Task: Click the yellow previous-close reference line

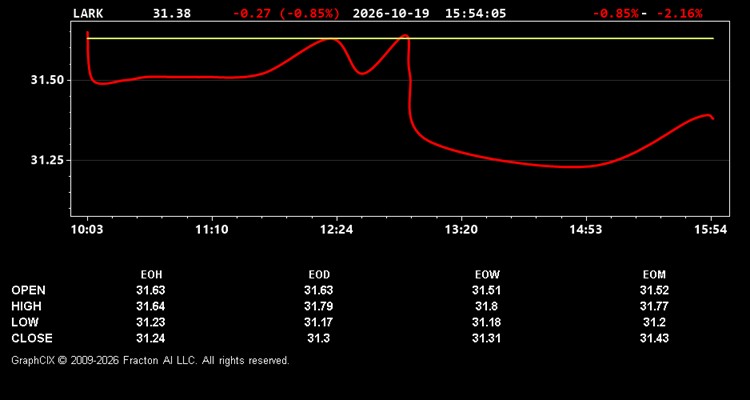Action: (x=400, y=38)
